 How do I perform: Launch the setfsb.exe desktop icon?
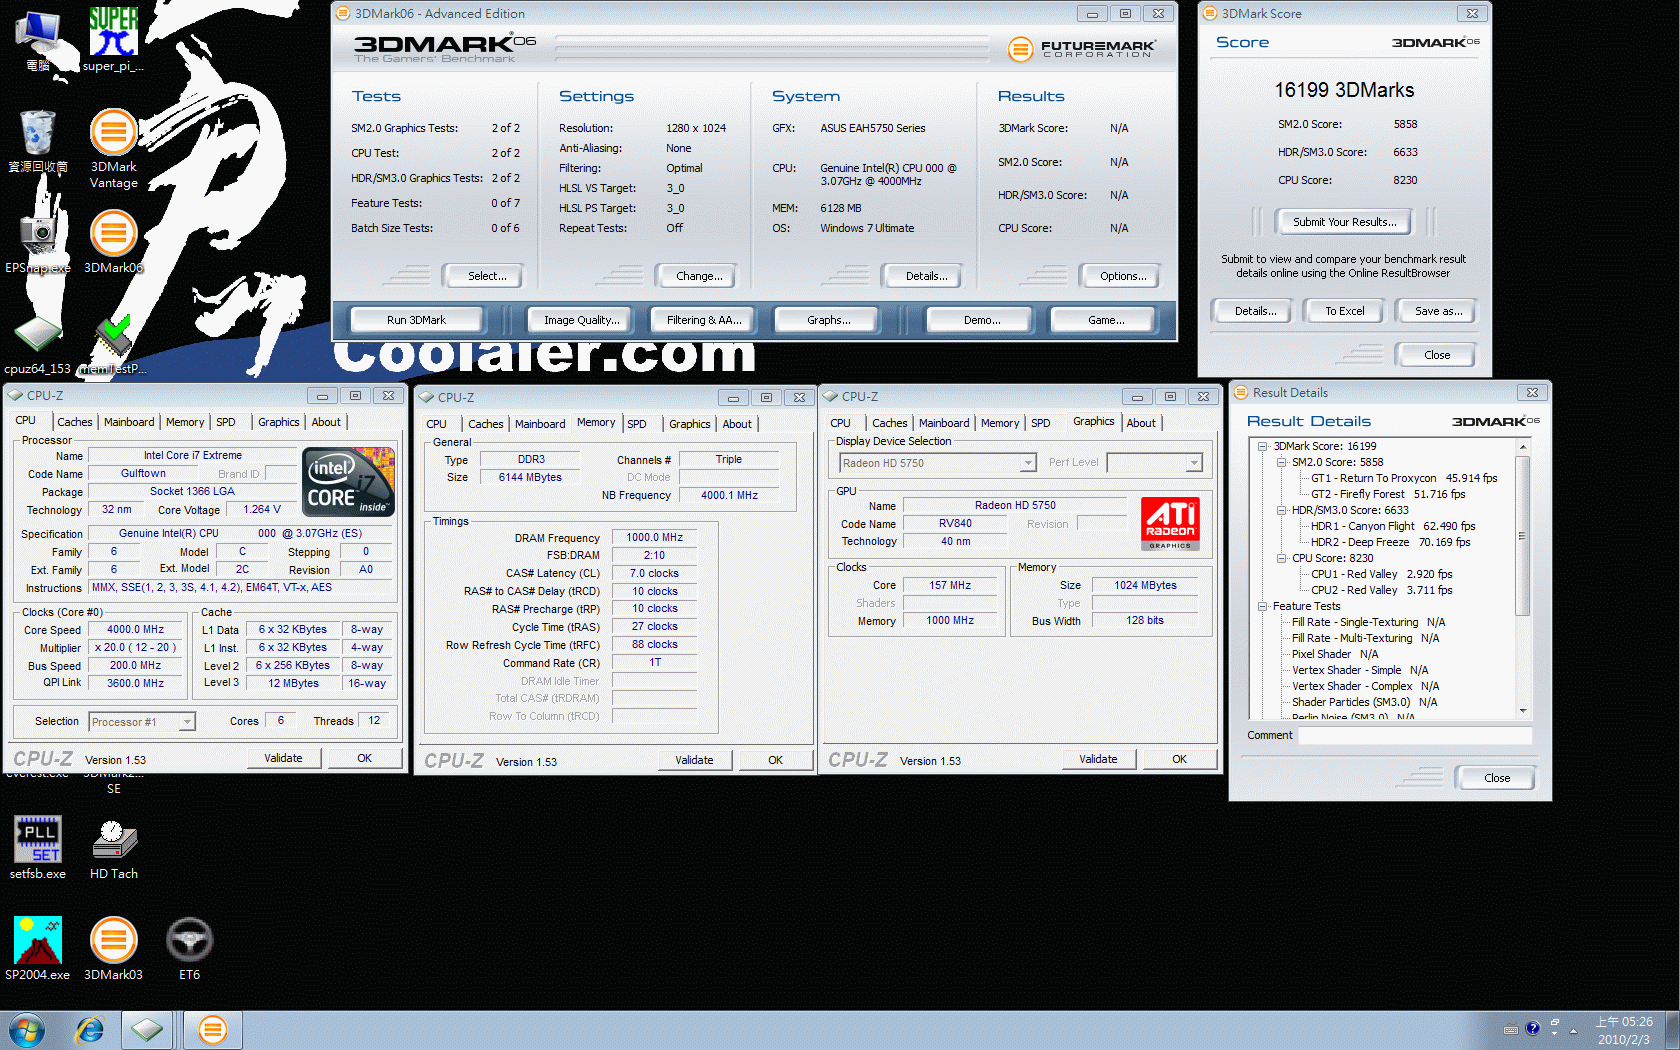[x=38, y=847]
